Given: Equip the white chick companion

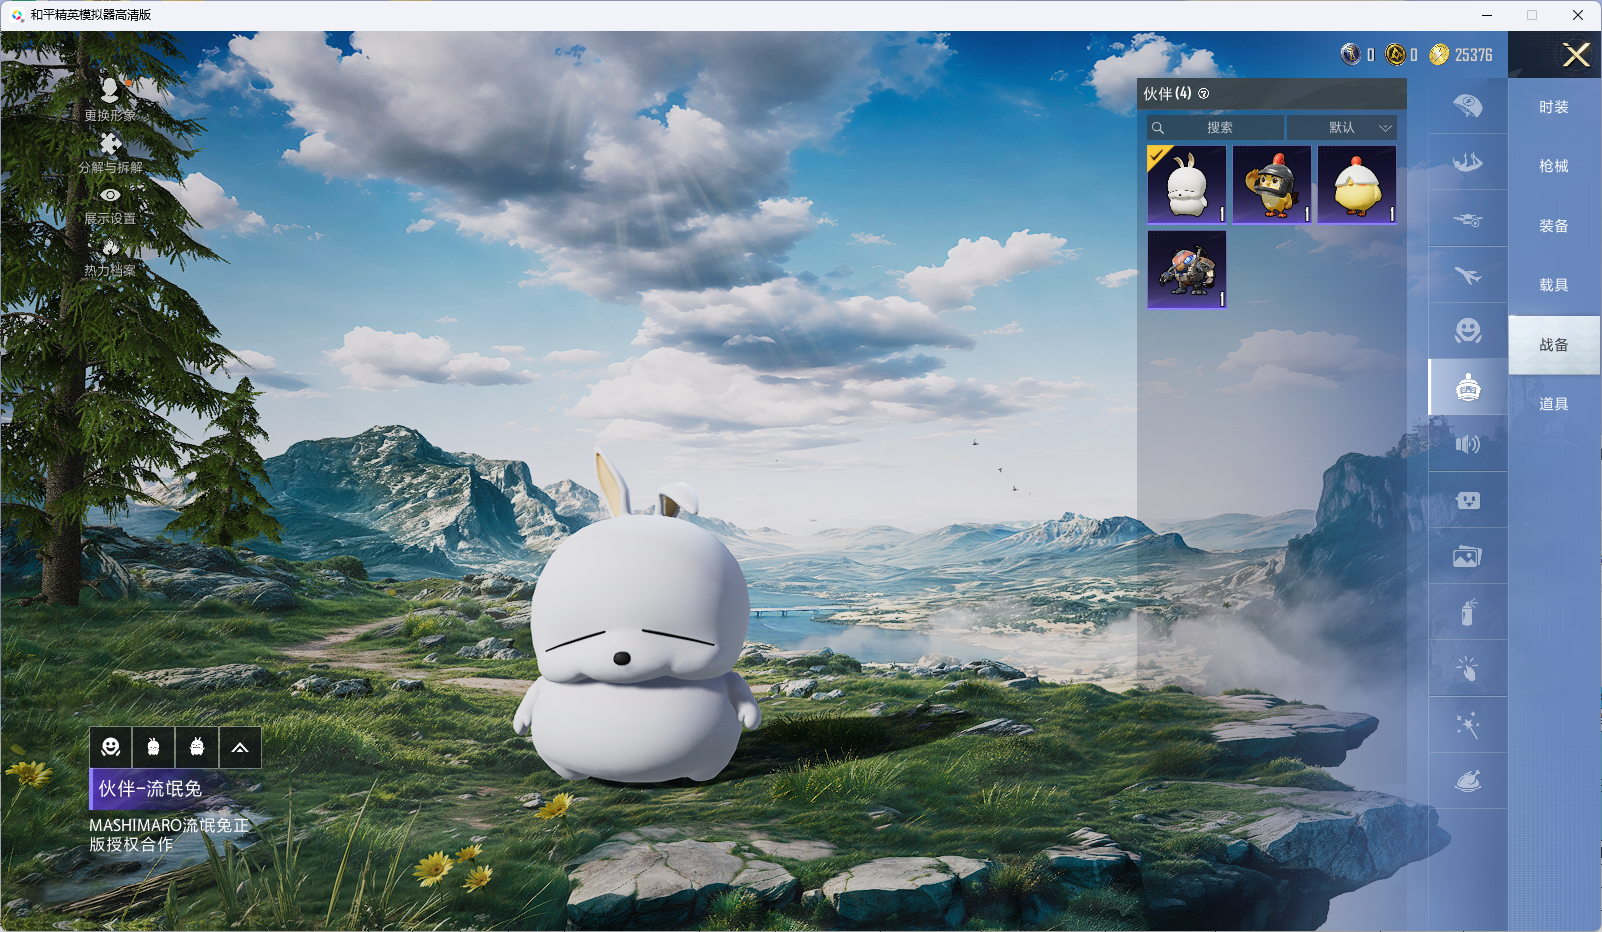Looking at the screenshot, I should click(1357, 185).
